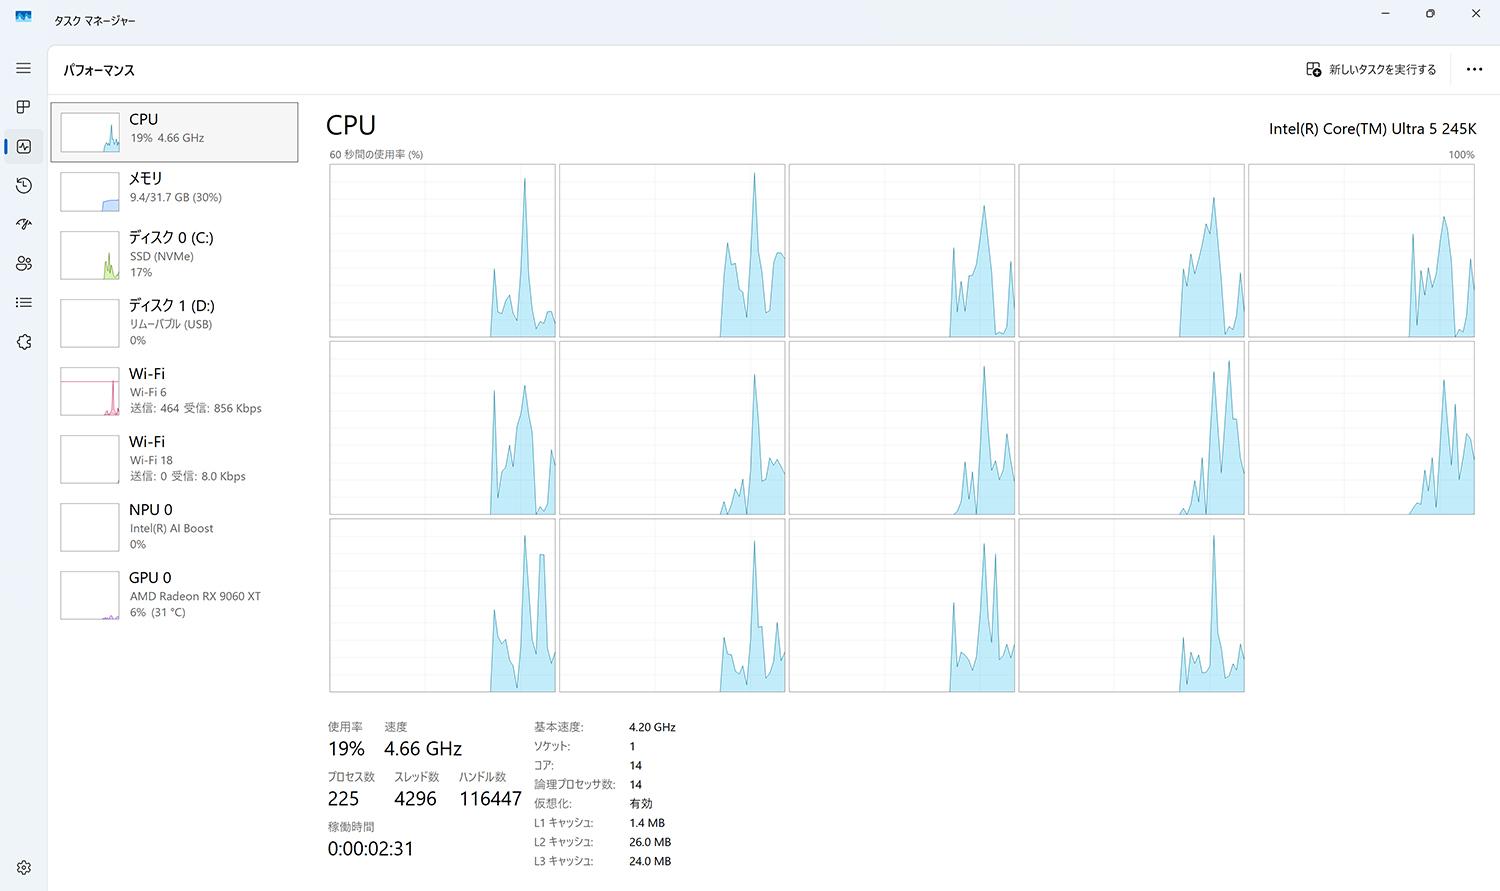Open the three-dot more options menu
This screenshot has width=1500, height=891.
(x=1474, y=69)
